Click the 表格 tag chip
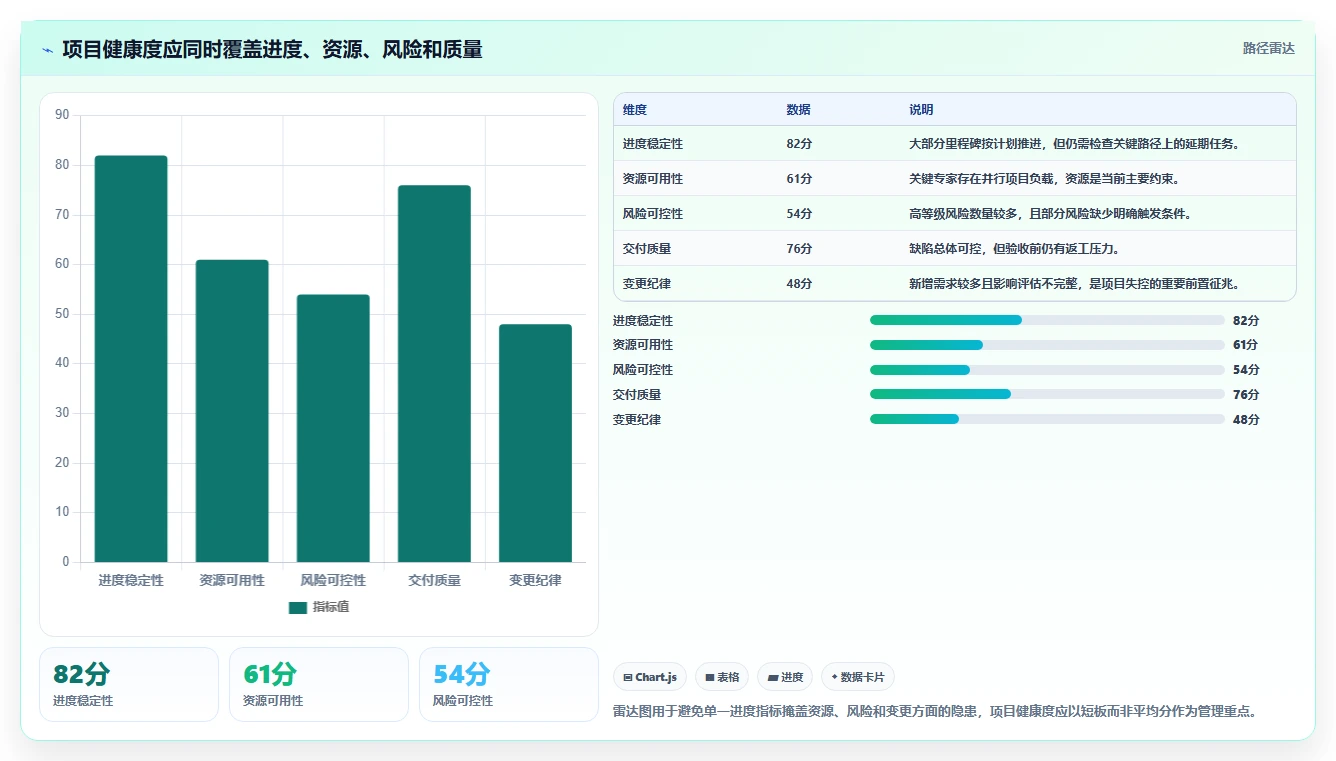The height and width of the screenshot is (761, 1336). point(722,677)
